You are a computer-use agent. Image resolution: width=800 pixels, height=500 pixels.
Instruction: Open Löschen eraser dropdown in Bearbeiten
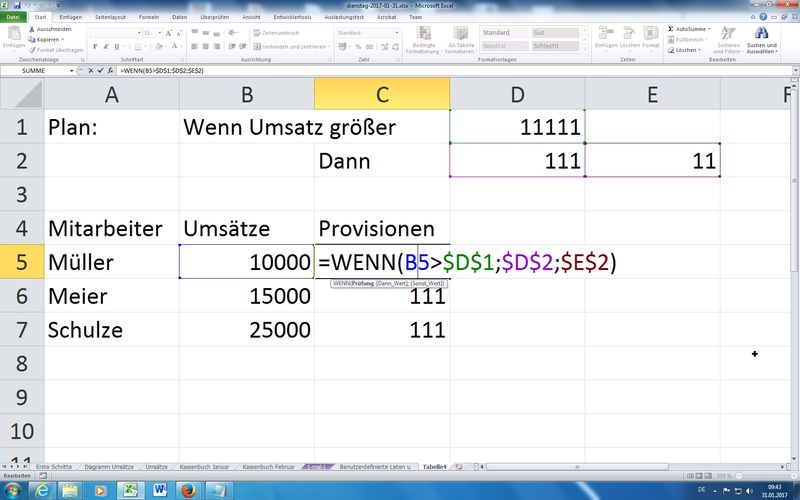point(685,50)
